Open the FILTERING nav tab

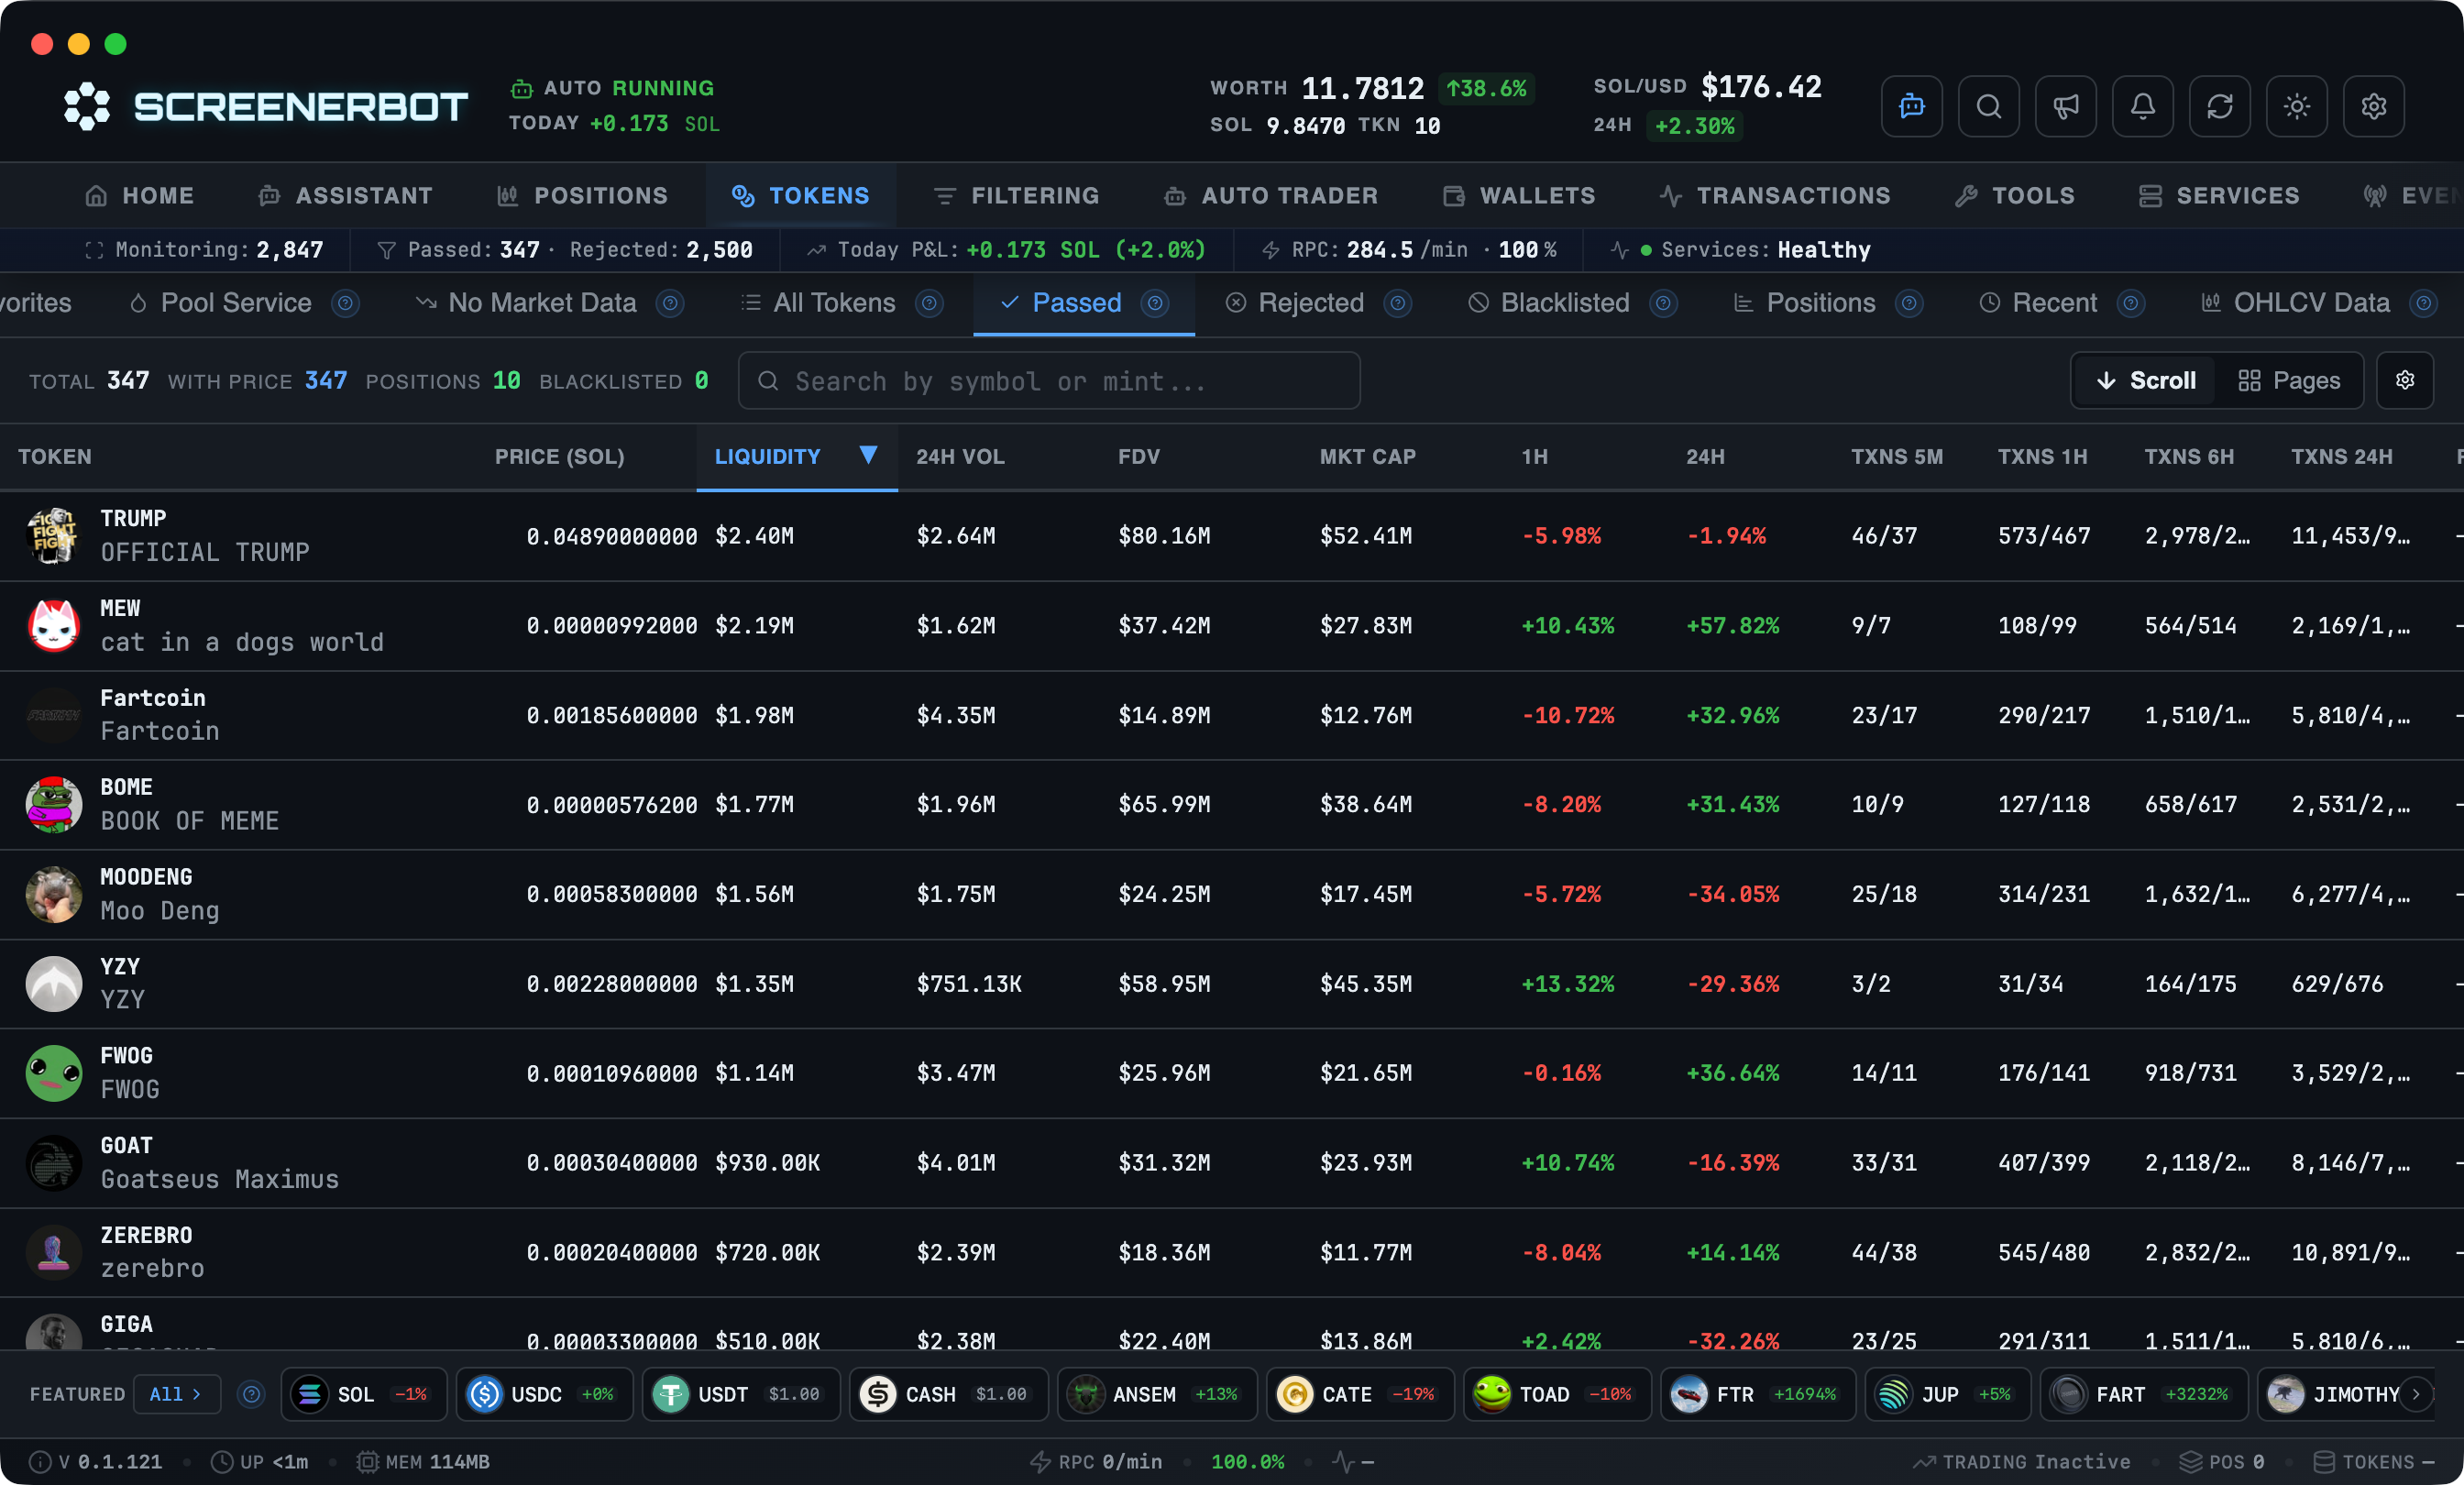(1015, 195)
